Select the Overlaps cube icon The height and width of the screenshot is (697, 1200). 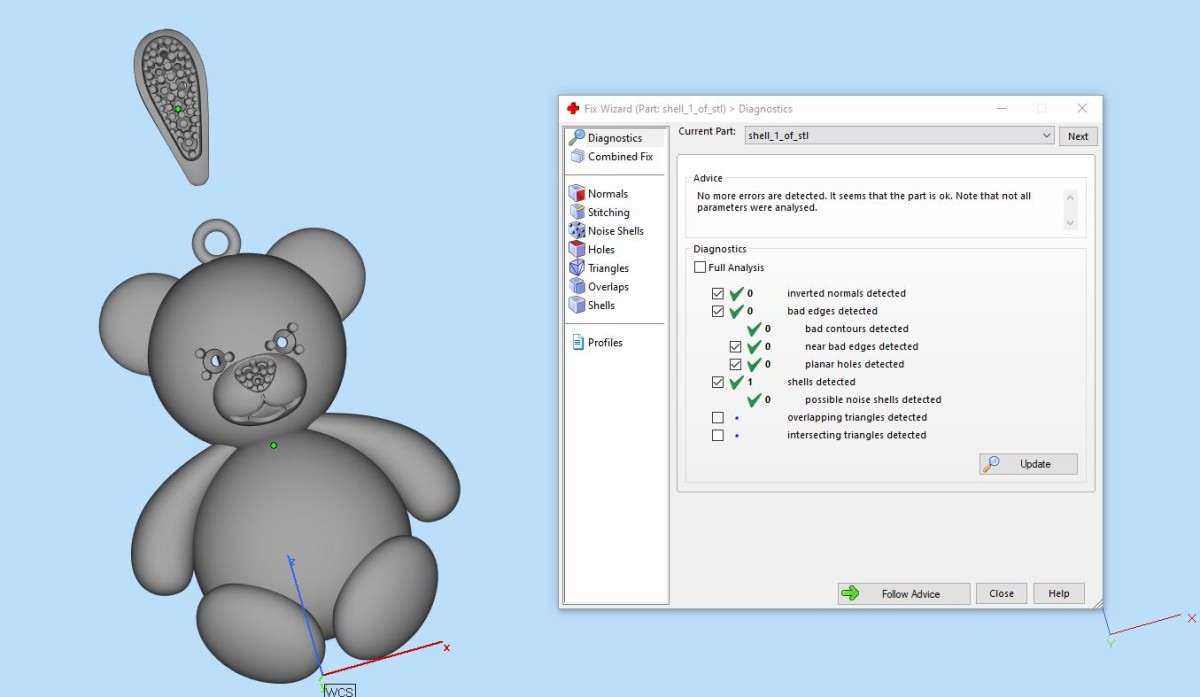pyautogui.click(x=577, y=287)
